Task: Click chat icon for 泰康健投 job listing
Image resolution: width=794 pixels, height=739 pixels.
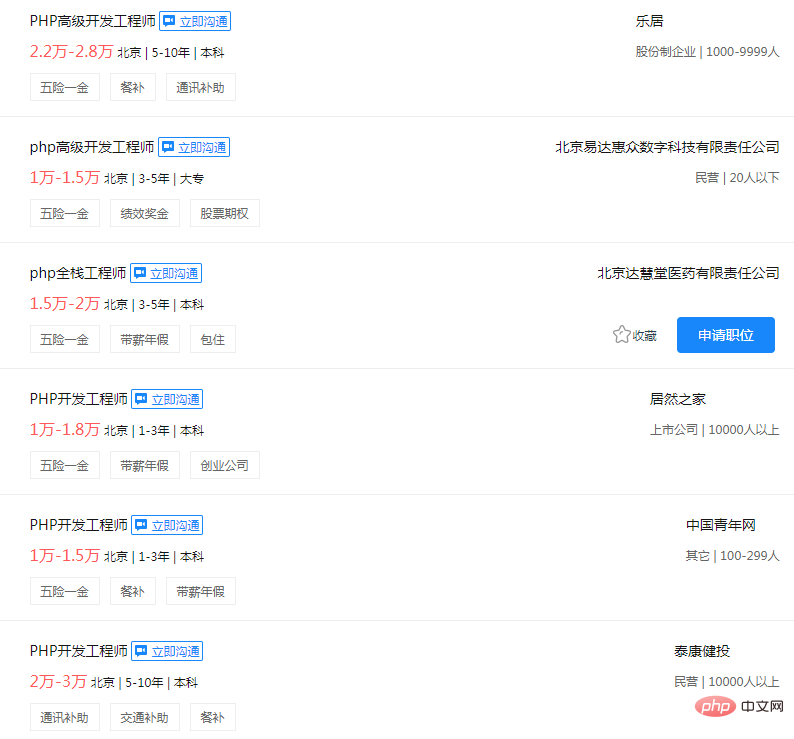Action: tap(141, 651)
